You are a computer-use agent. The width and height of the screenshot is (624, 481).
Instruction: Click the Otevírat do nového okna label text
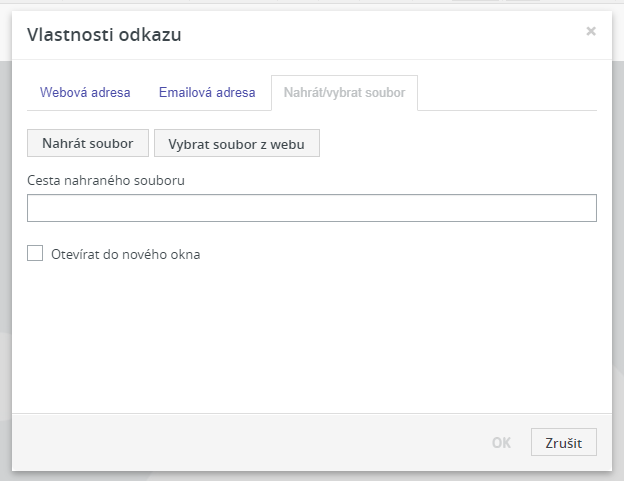126,254
